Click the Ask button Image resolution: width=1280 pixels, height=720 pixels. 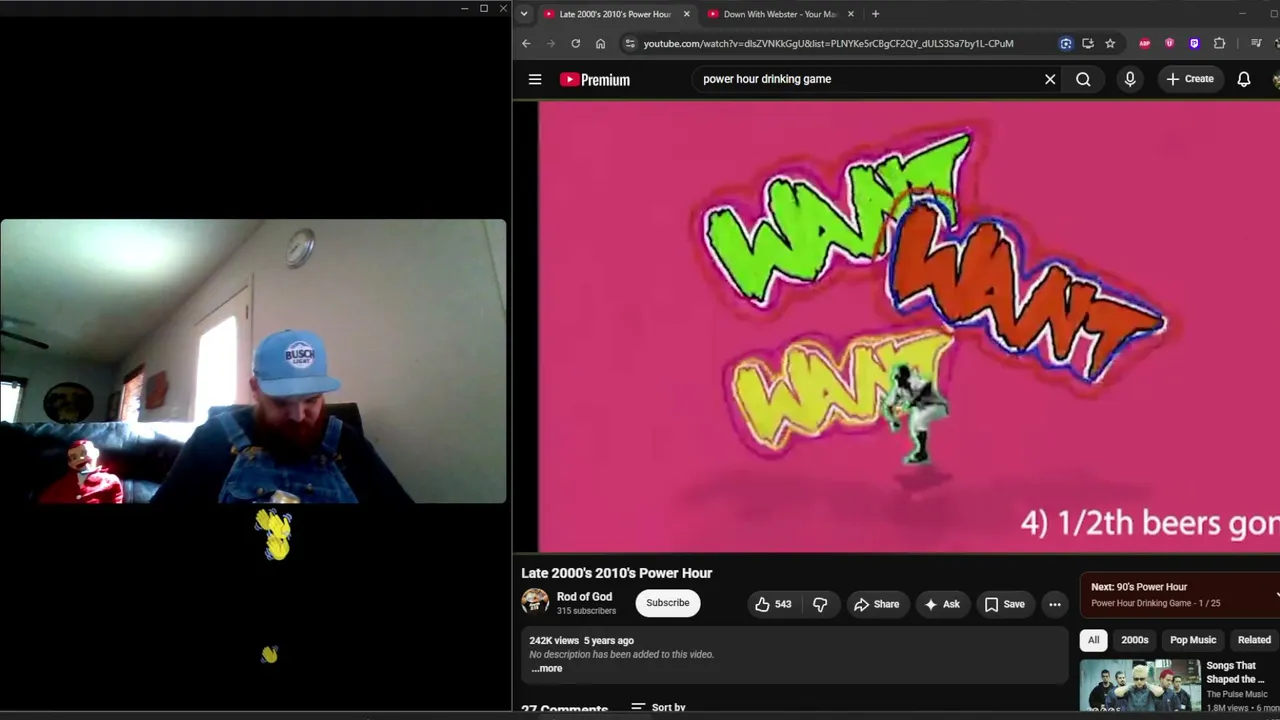942,604
